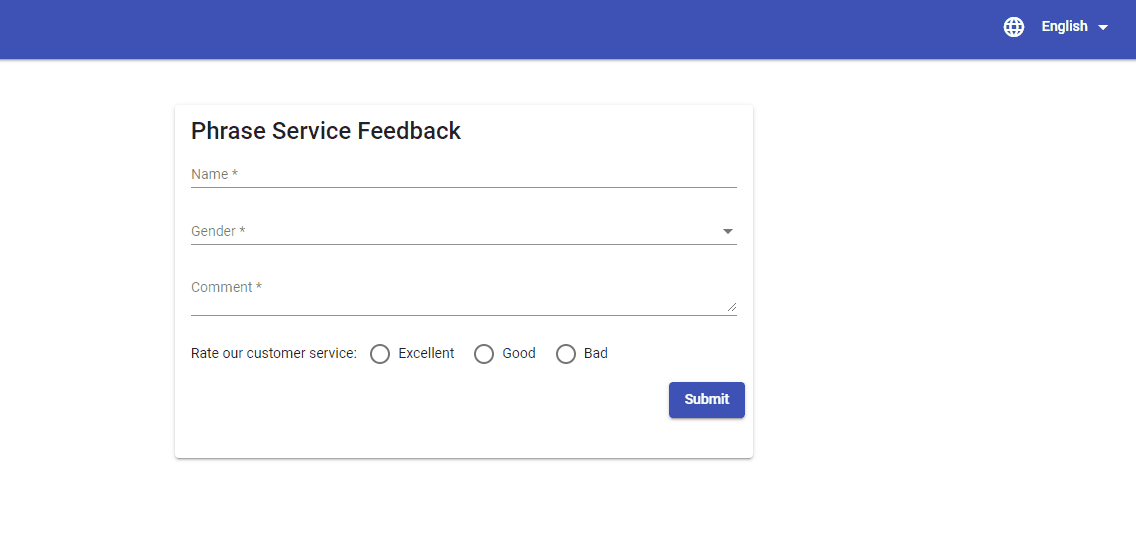
Task: Submit the feedback form
Action: (x=706, y=400)
